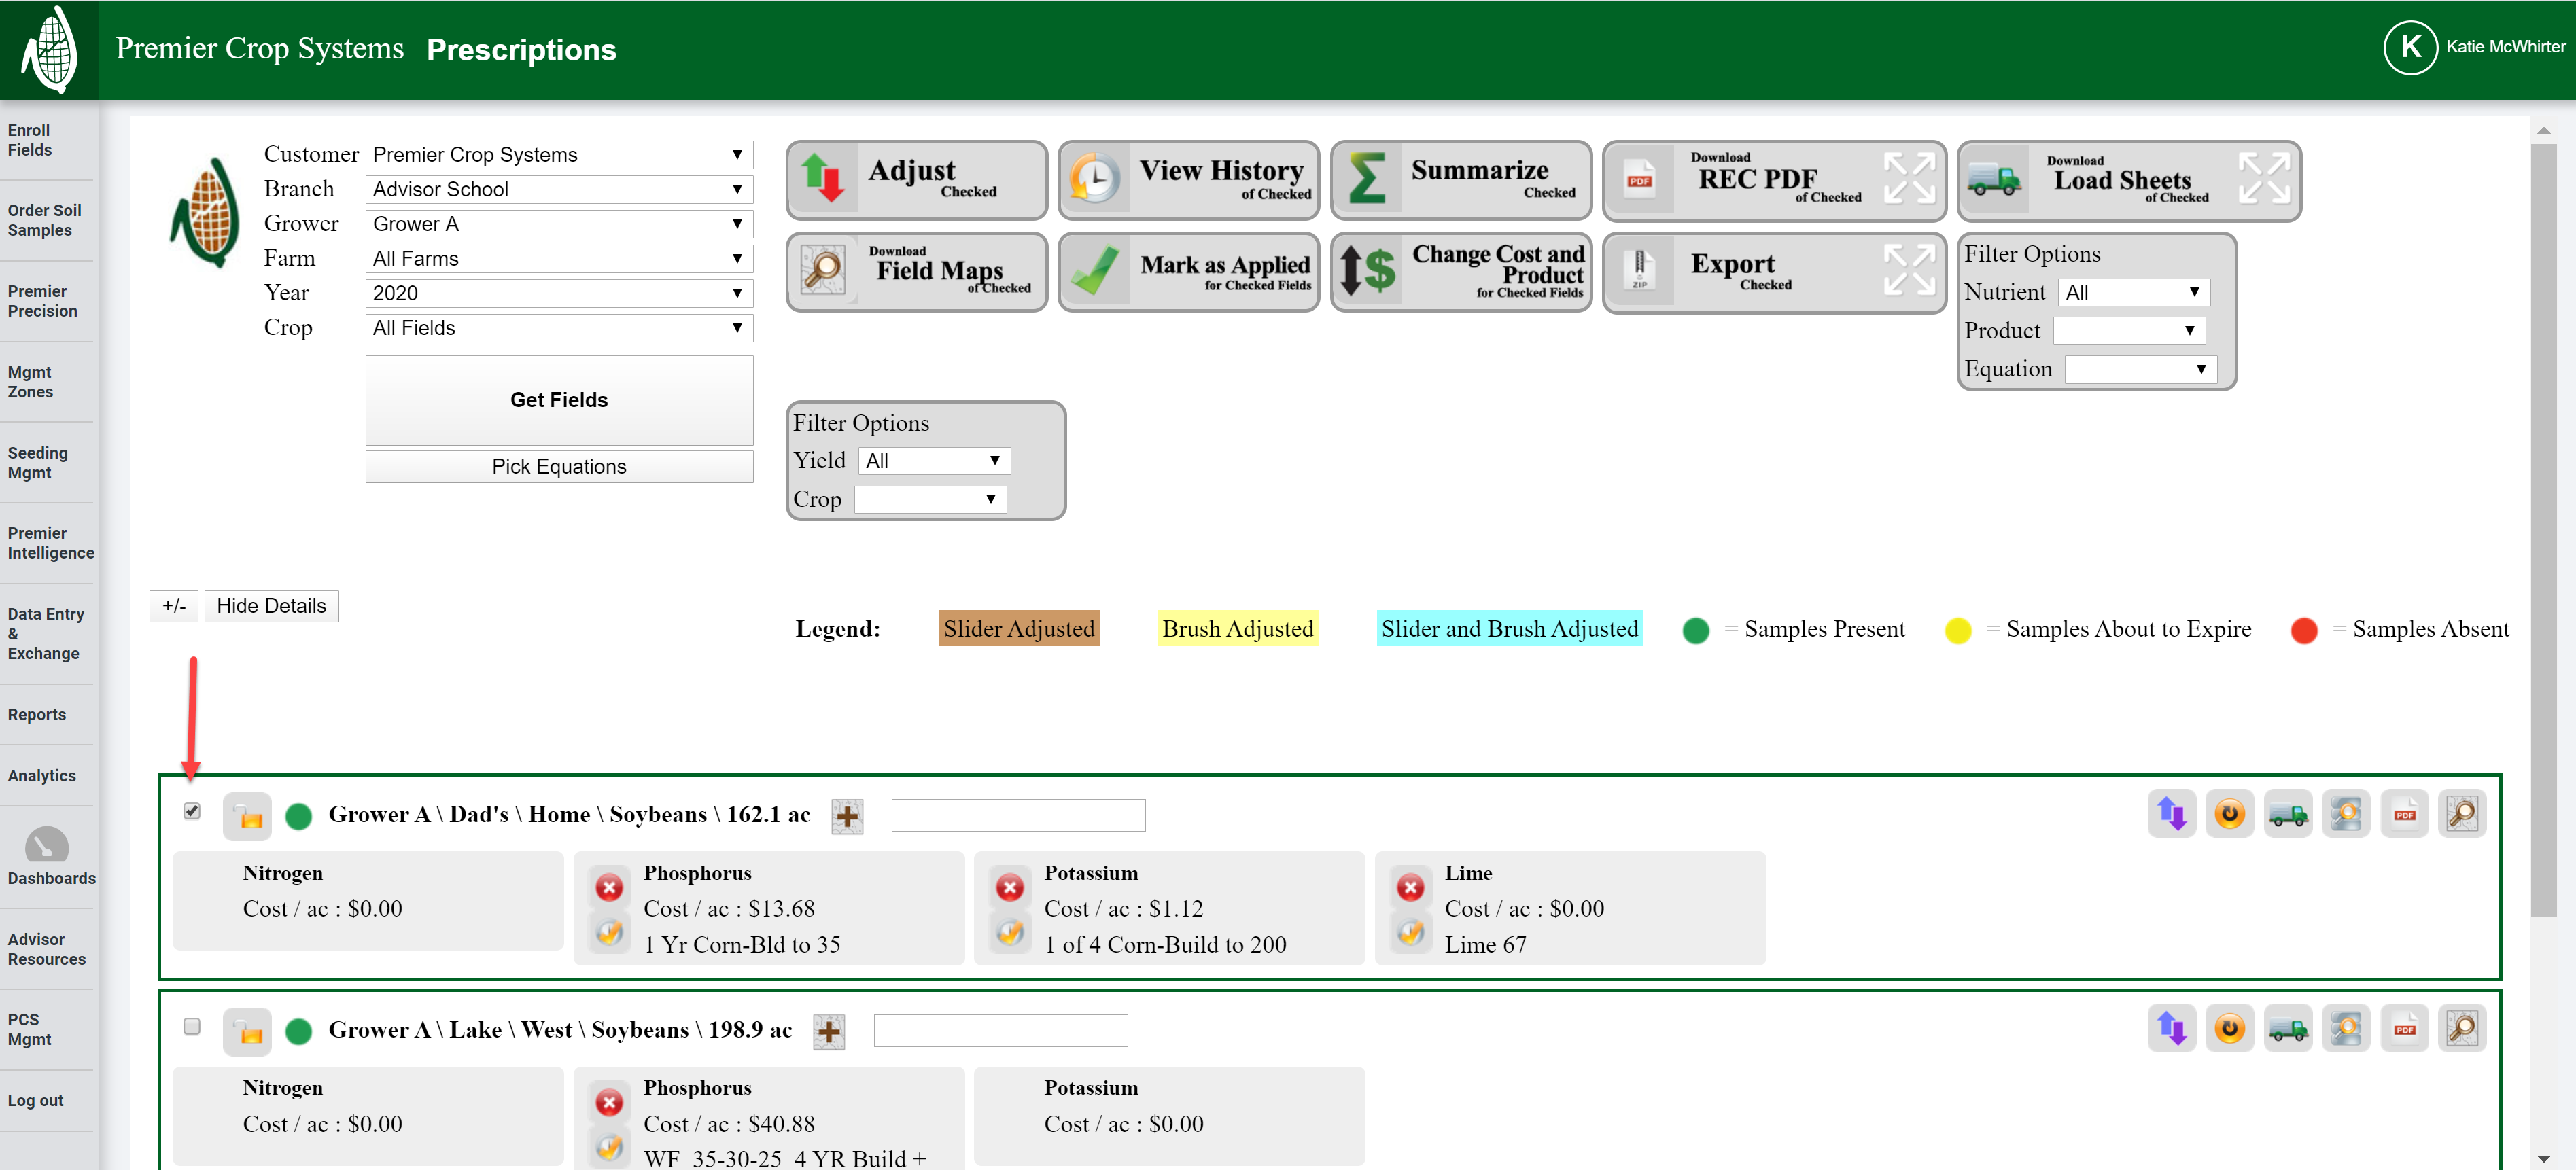Open the Grower dropdown showing Grower A
Viewport: 2576px width, 1170px height.
coord(558,224)
